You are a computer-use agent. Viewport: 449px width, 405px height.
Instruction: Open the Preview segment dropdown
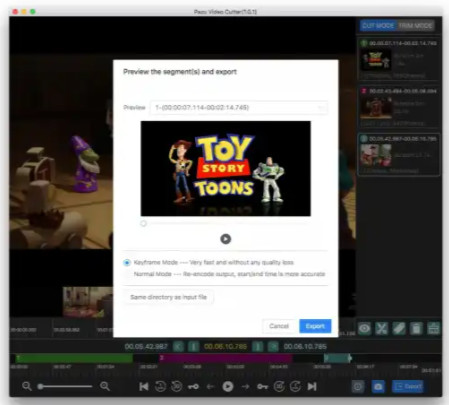[239, 108]
